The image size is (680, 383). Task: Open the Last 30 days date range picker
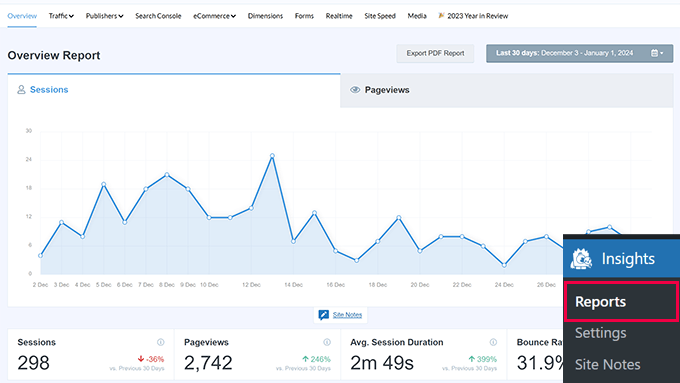(579, 53)
